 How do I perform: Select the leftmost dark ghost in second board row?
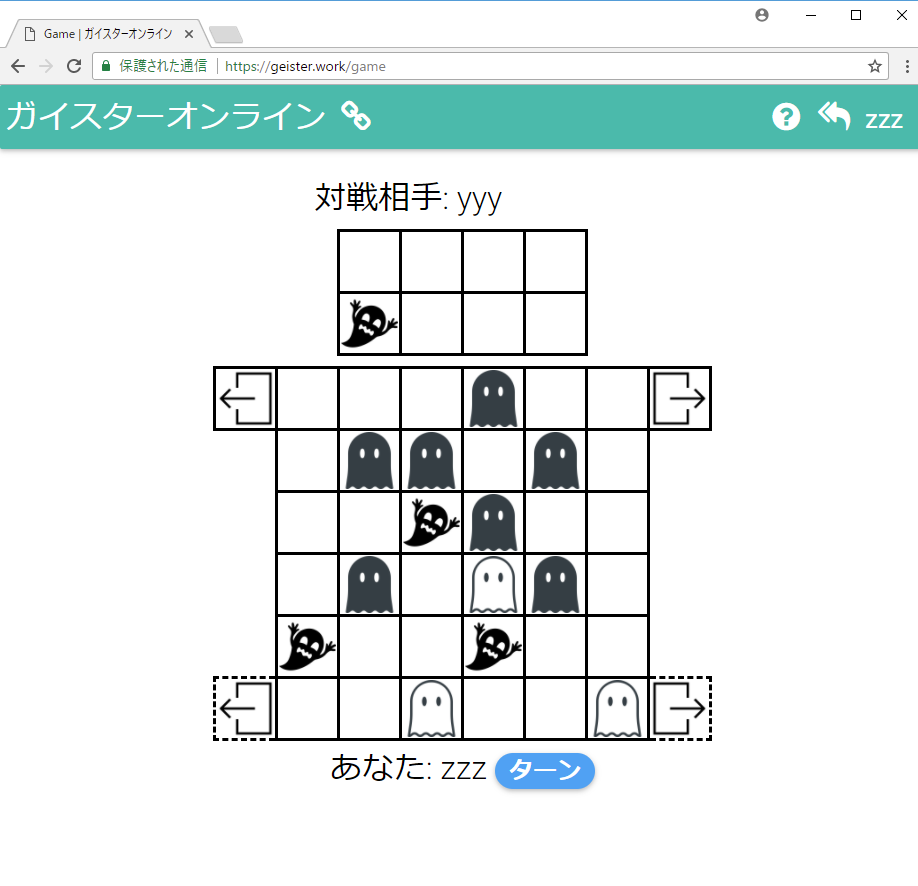click(x=369, y=460)
